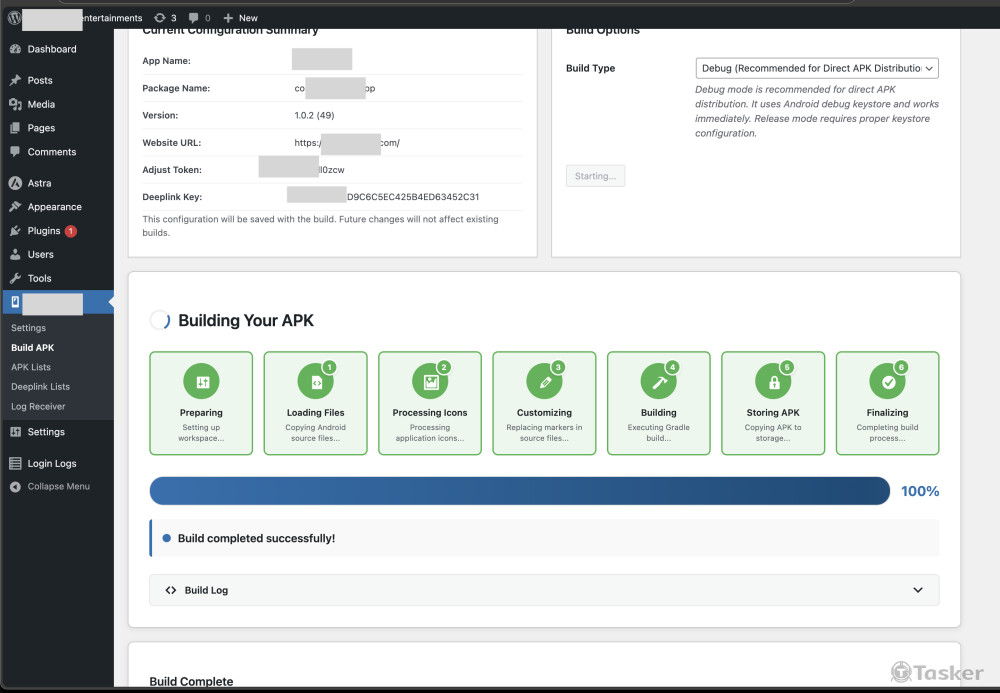The width and height of the screenshot is (1000, 693).
Task: Click the Preparing step icon
Action: (201, 381)
